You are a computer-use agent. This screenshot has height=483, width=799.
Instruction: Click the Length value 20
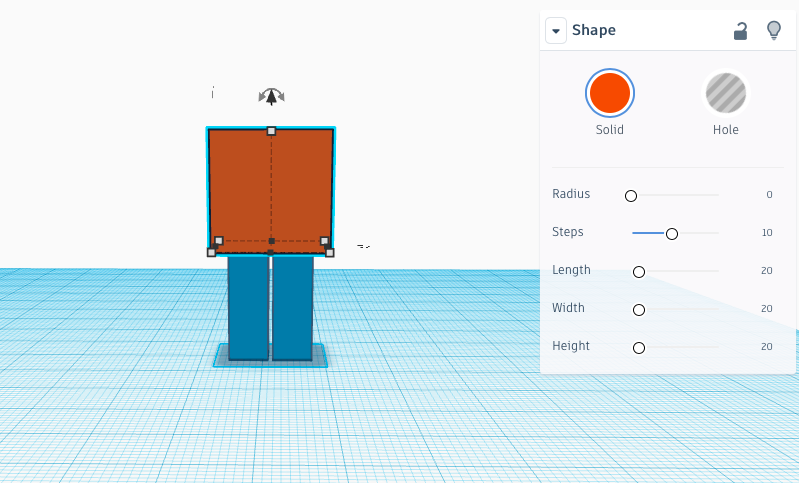(767, 271)
